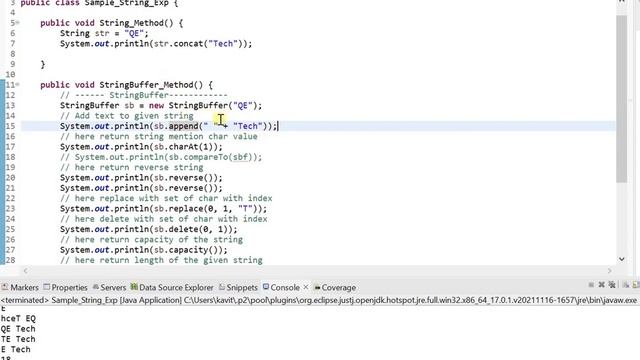Image resolution: width=640 pixels, height=360 pixels.
Task: Click the highlighted word append on line 15
Action: (x=183, y=126)
